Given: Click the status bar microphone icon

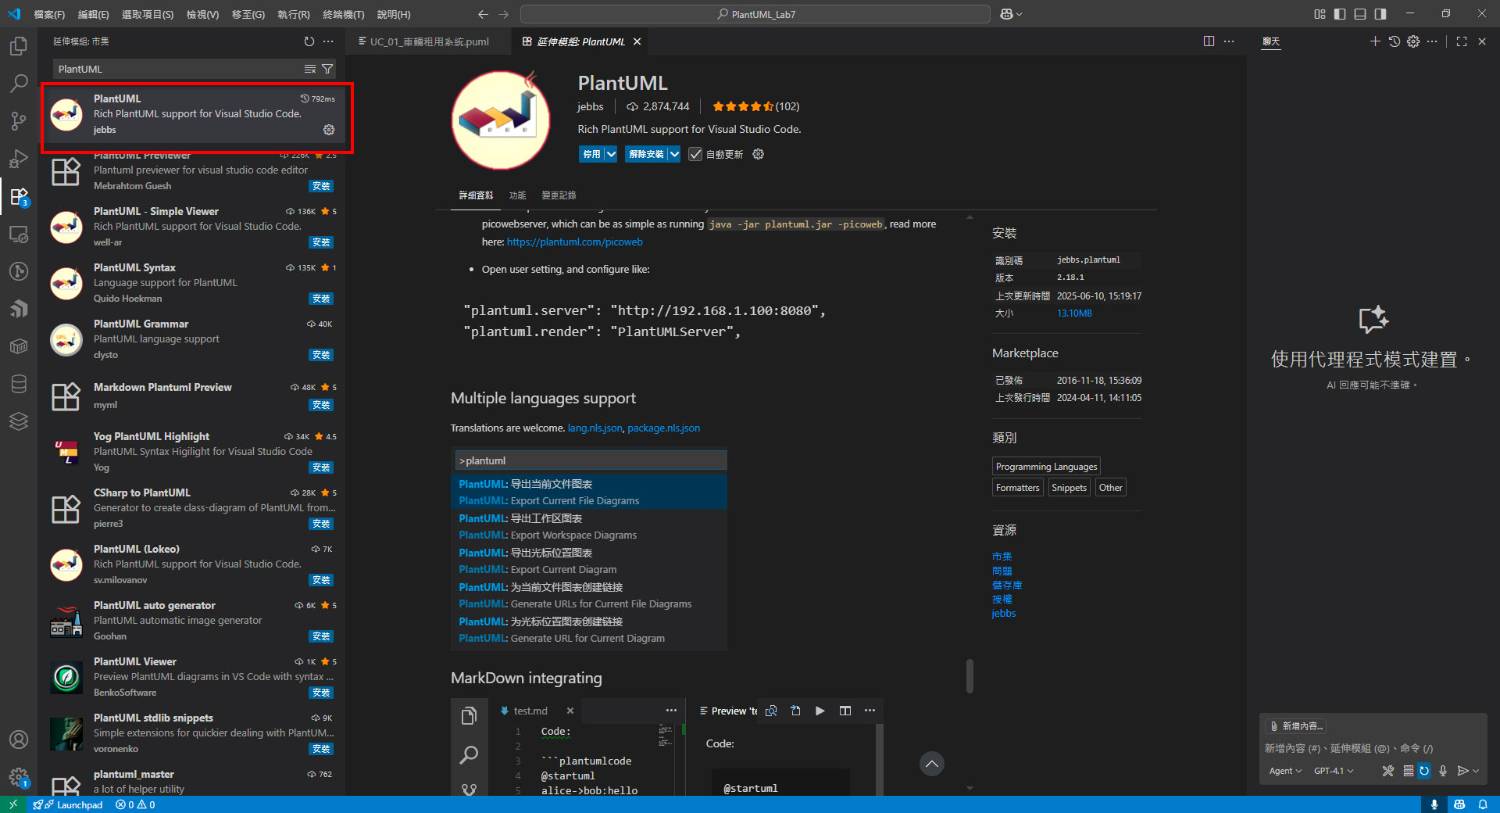Looking at the screenshot, I should (1434, 805).
